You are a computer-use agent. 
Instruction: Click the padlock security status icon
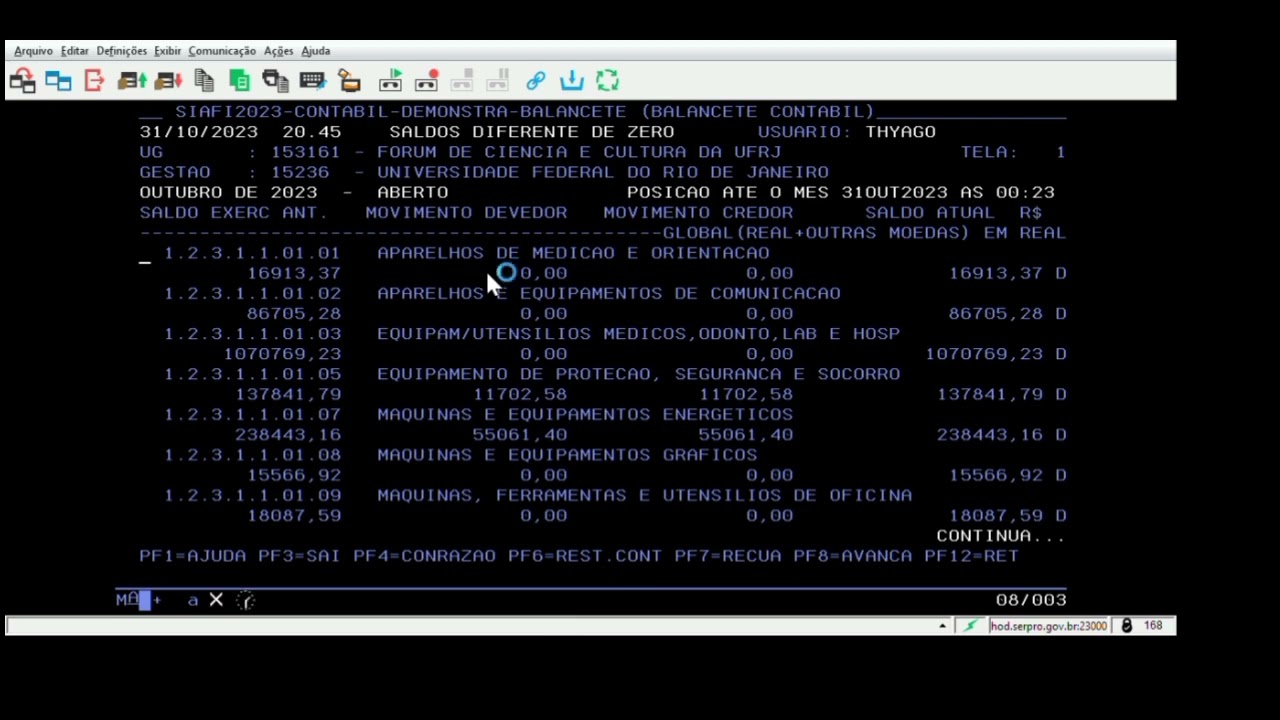tap(1126, 626)
